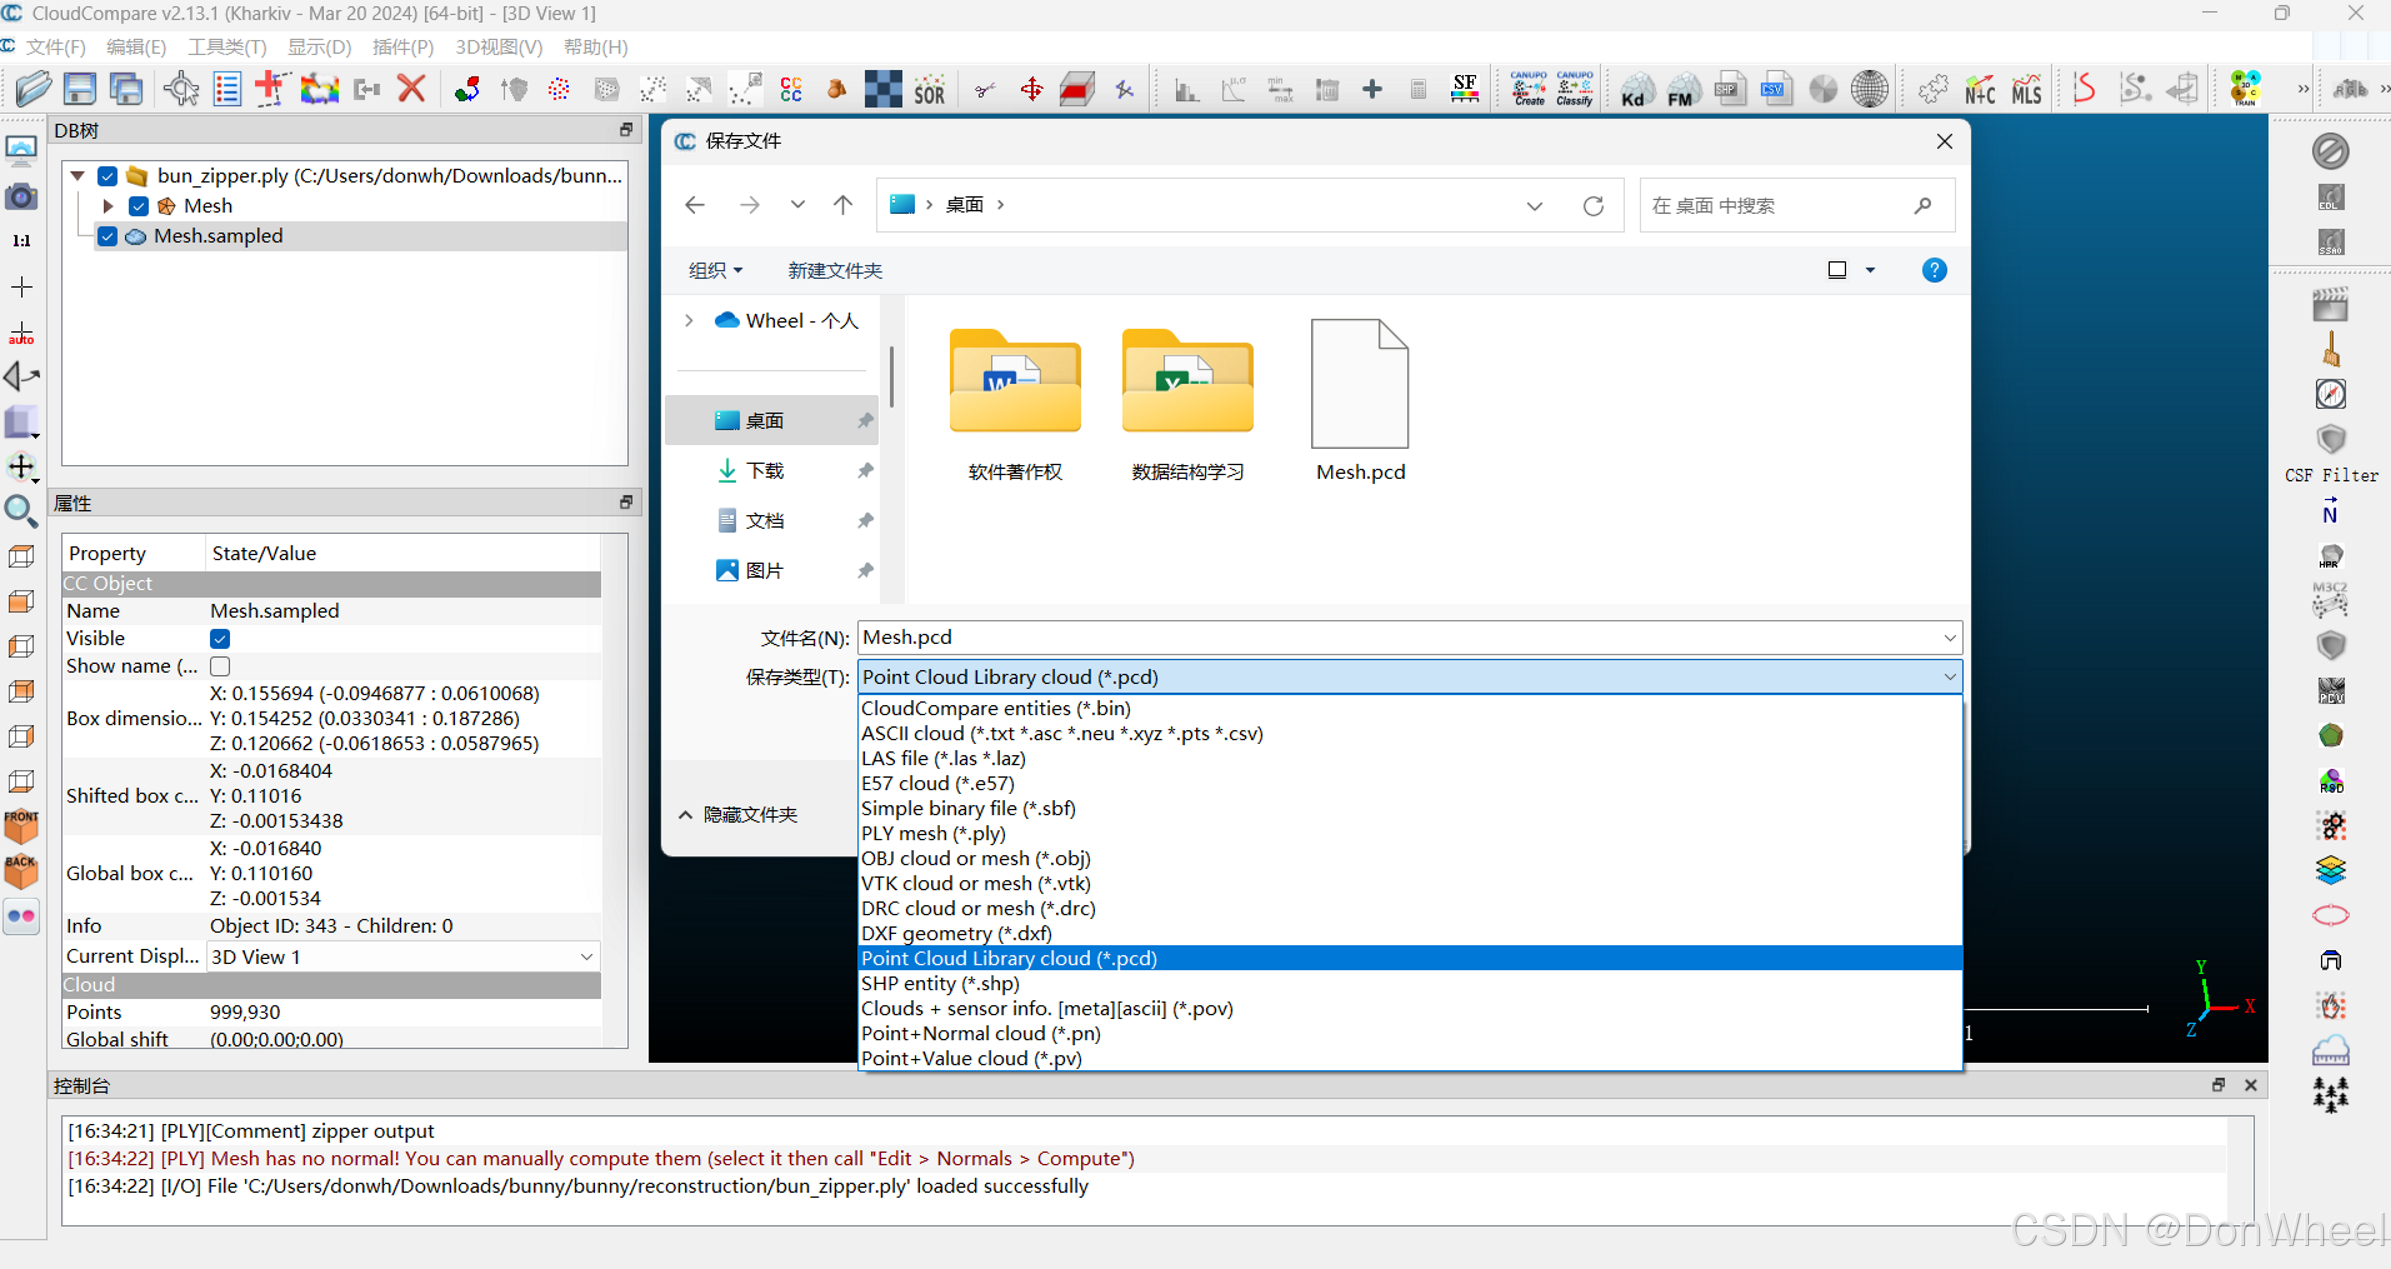Screen dimensions: 2391x1269
Task: Enable the Show name checkbox
Action: [x=220, y=666]
